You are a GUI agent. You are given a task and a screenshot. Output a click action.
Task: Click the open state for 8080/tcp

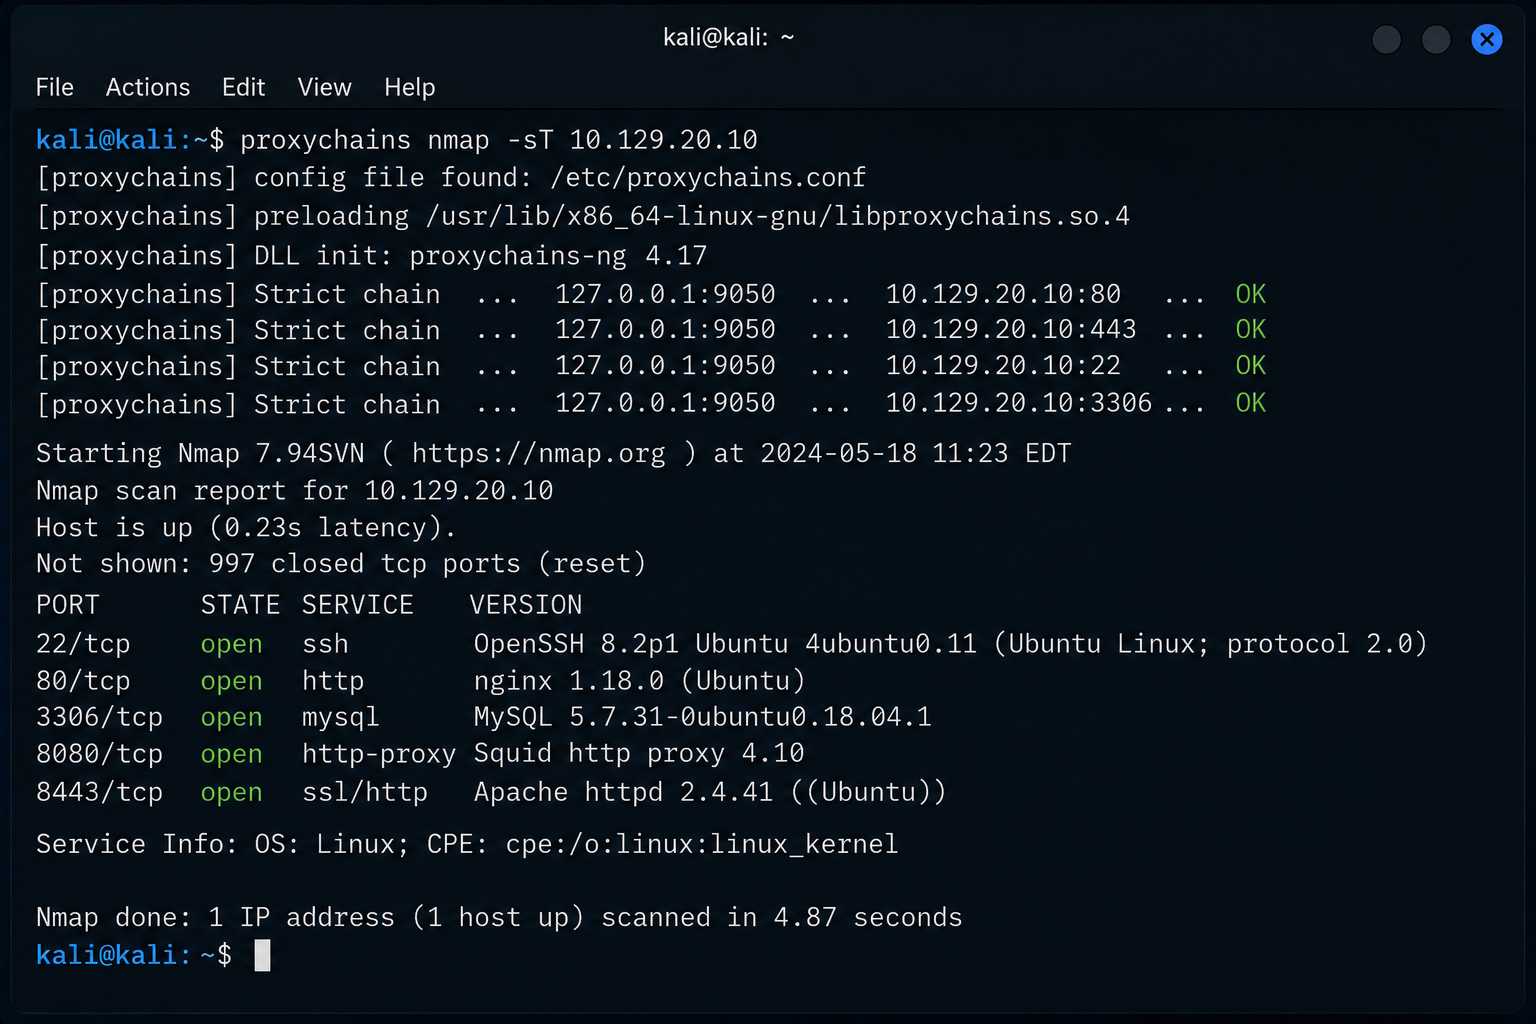coord(232,755)
